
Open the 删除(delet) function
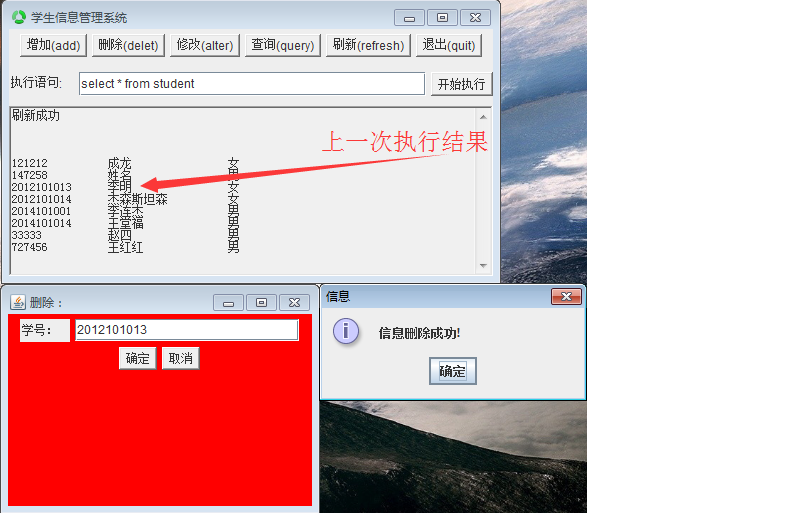tap(128, 45)
